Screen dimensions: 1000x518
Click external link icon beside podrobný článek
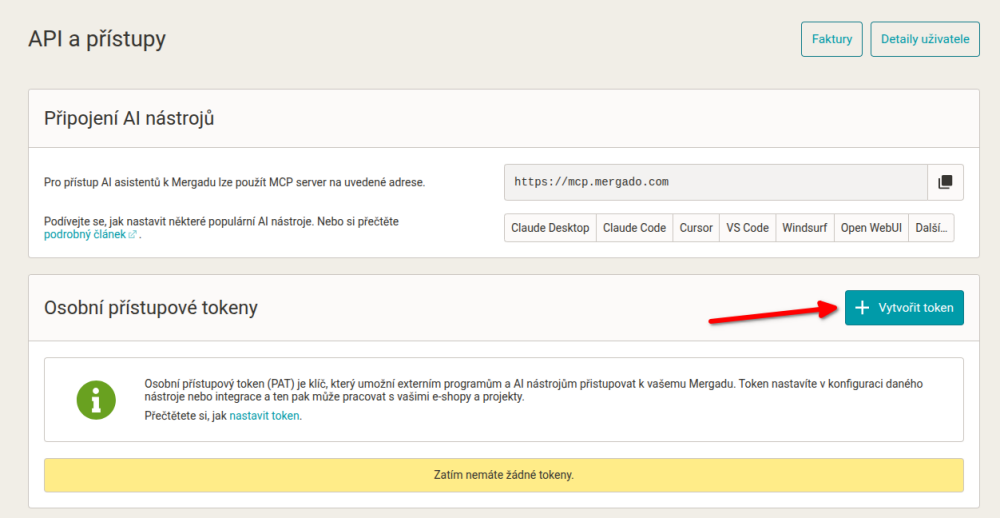[x=133, y=235]
